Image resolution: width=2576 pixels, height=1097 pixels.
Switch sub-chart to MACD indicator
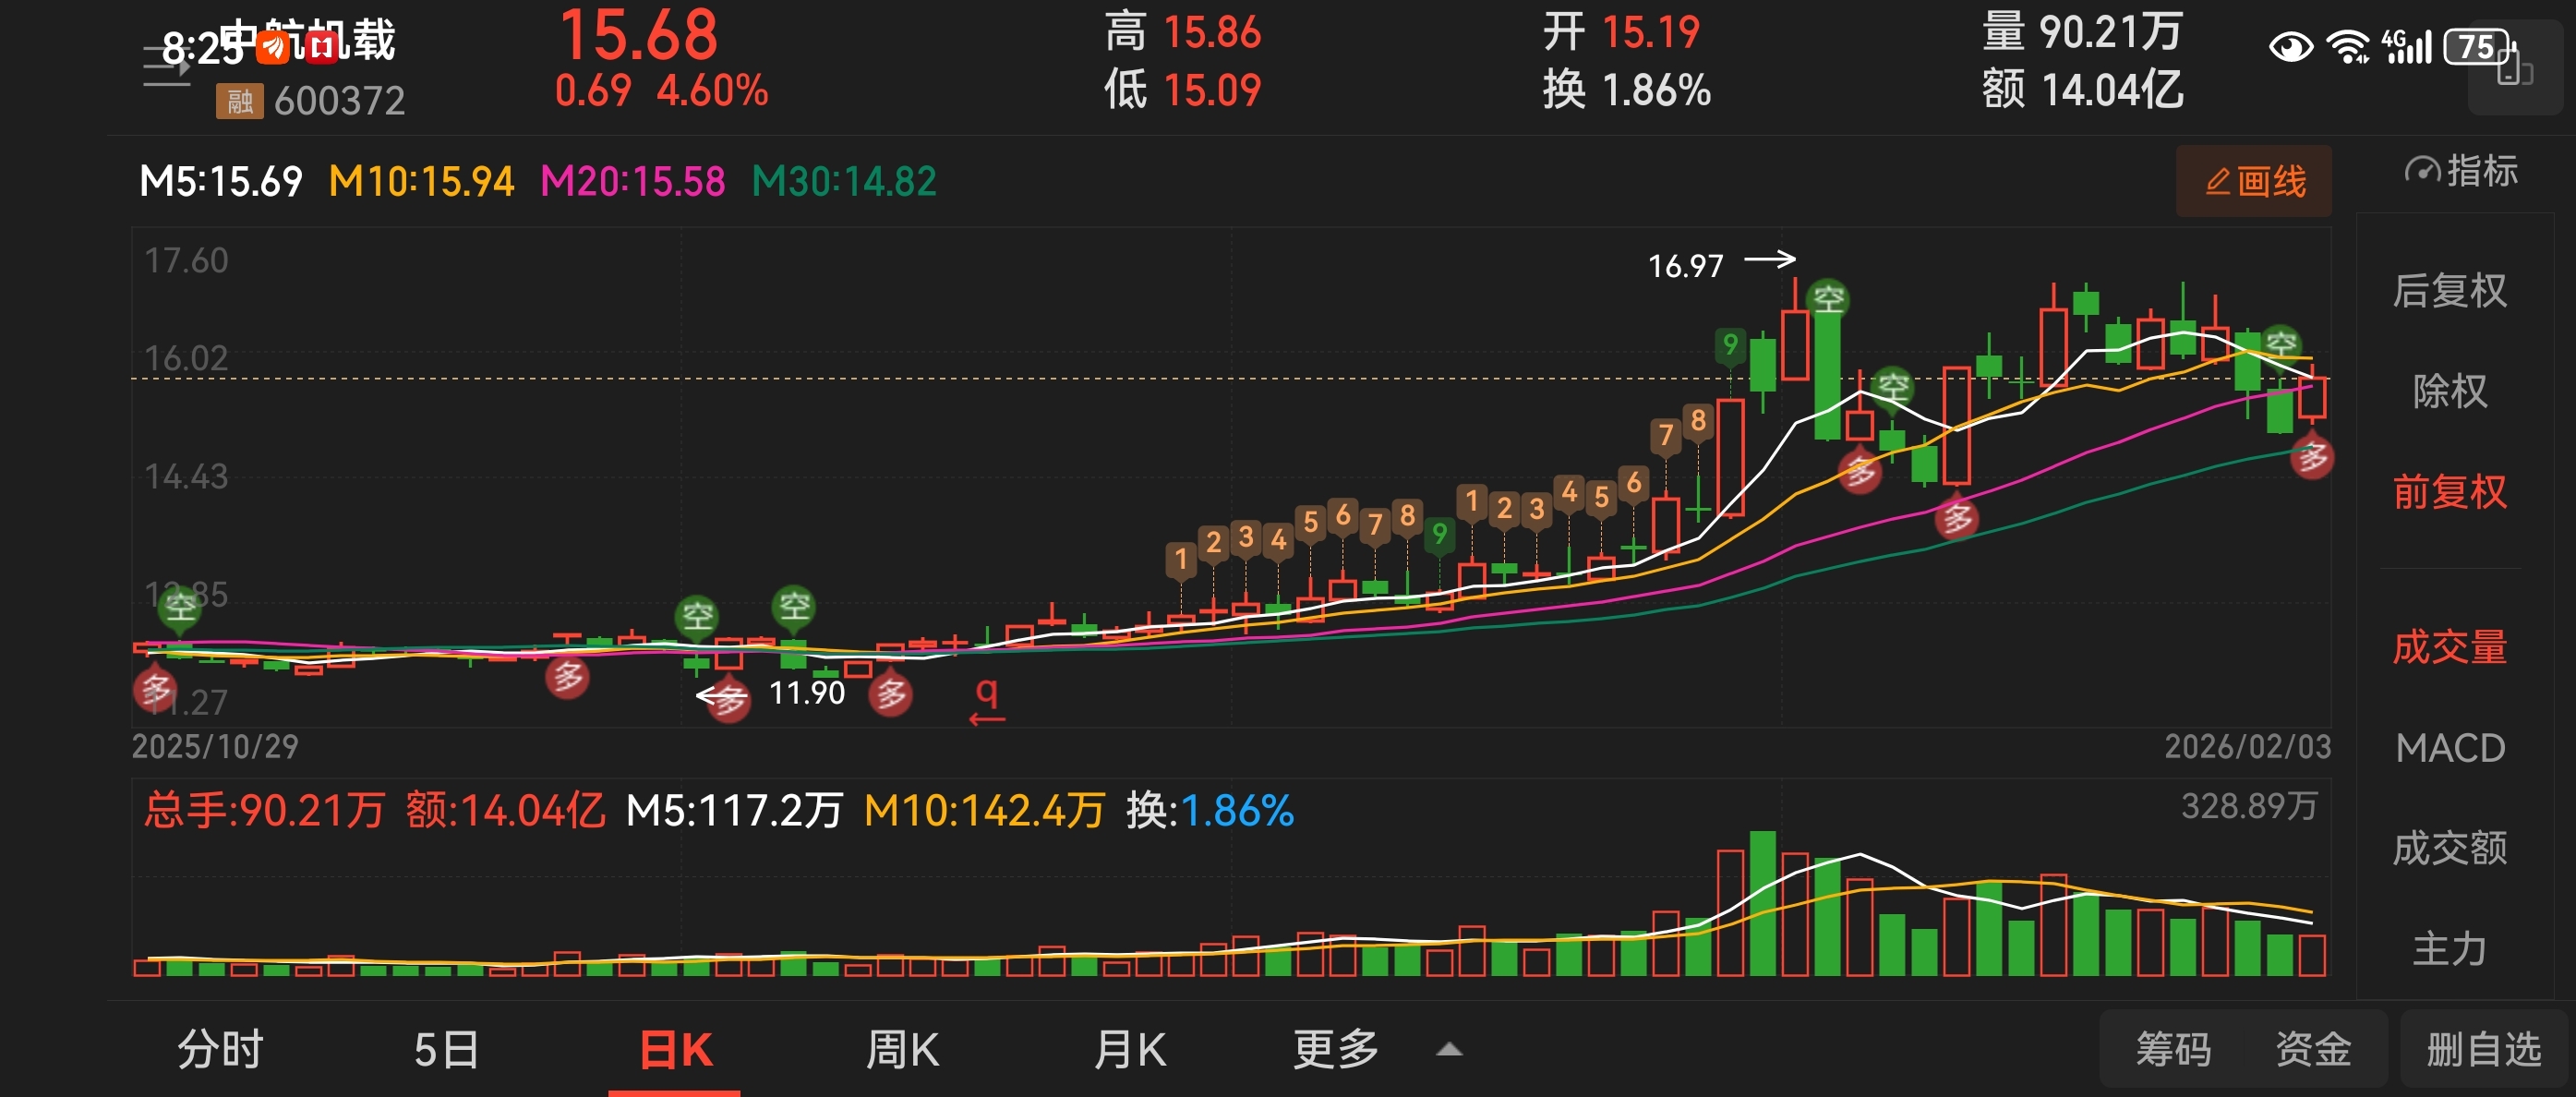pos(2449,748)
